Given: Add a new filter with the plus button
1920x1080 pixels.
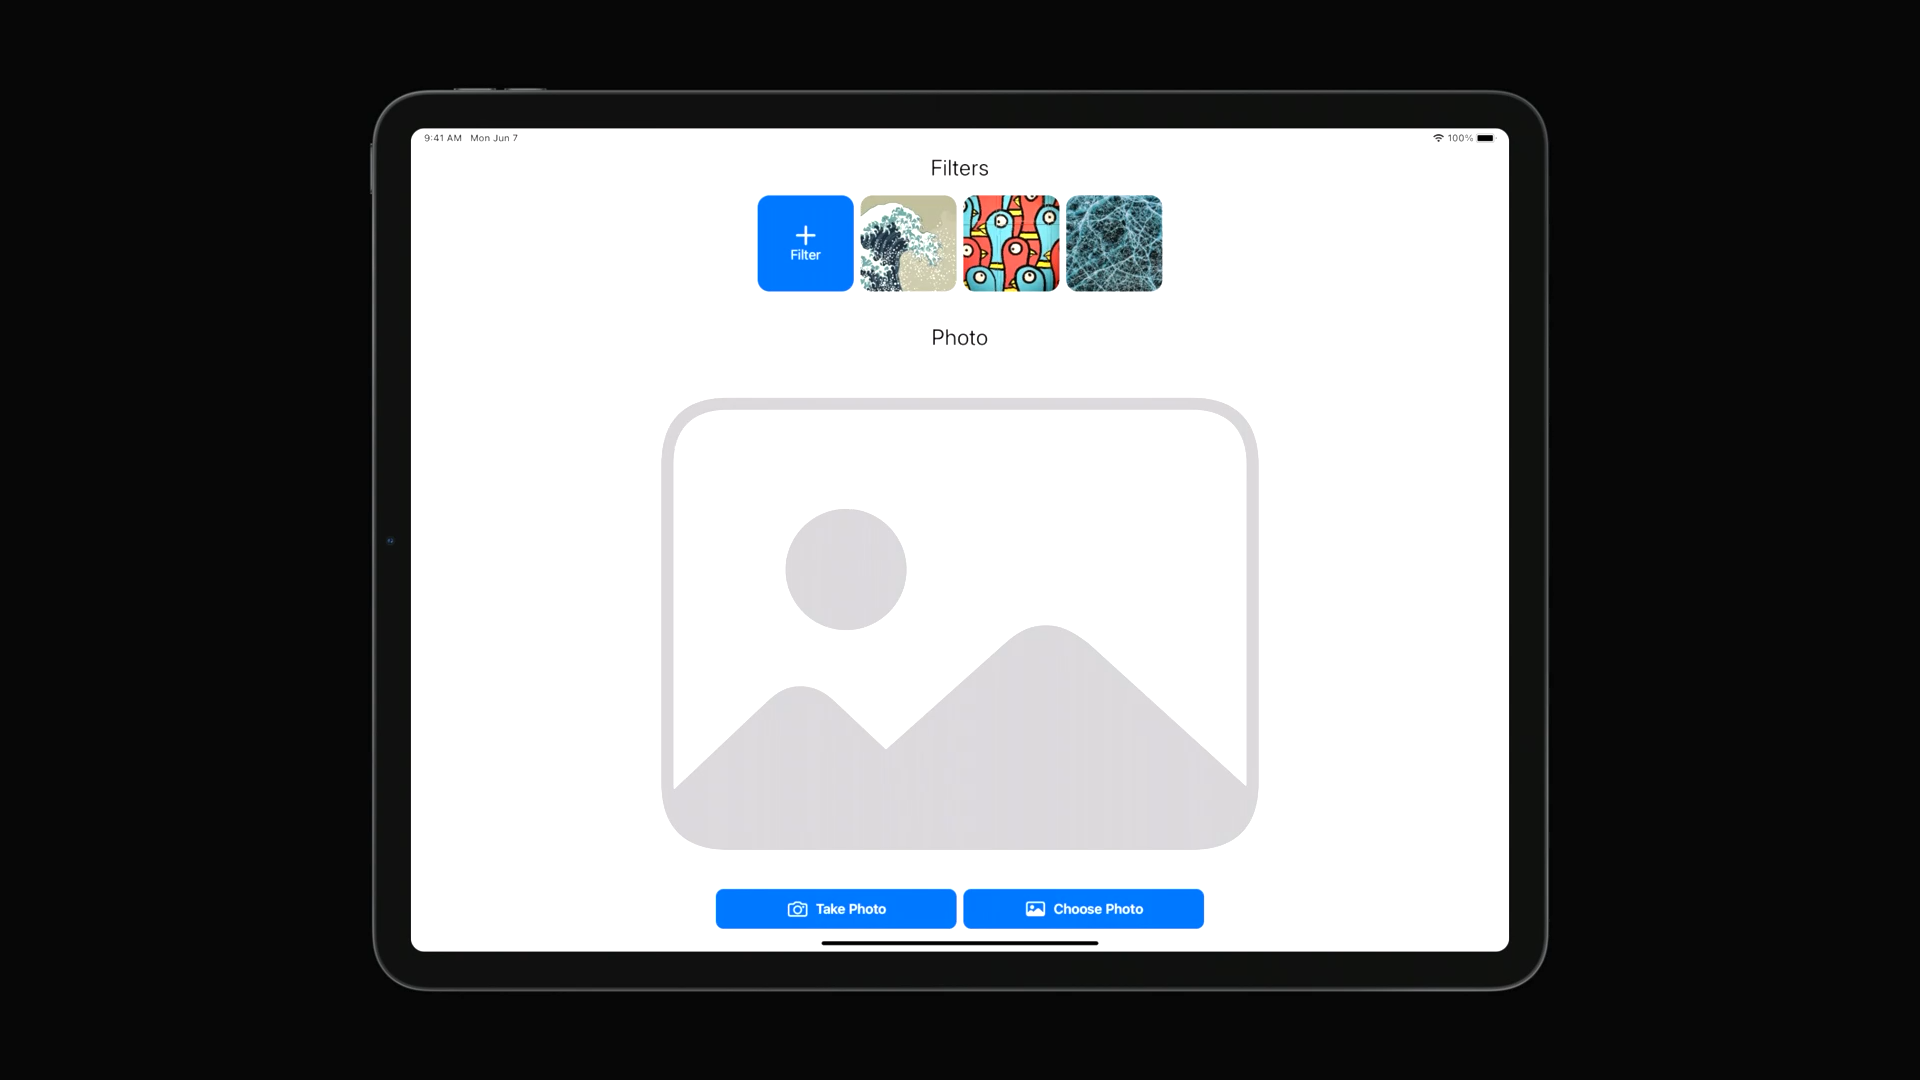Looking at the screenshot, I should (x=805, y=243).
